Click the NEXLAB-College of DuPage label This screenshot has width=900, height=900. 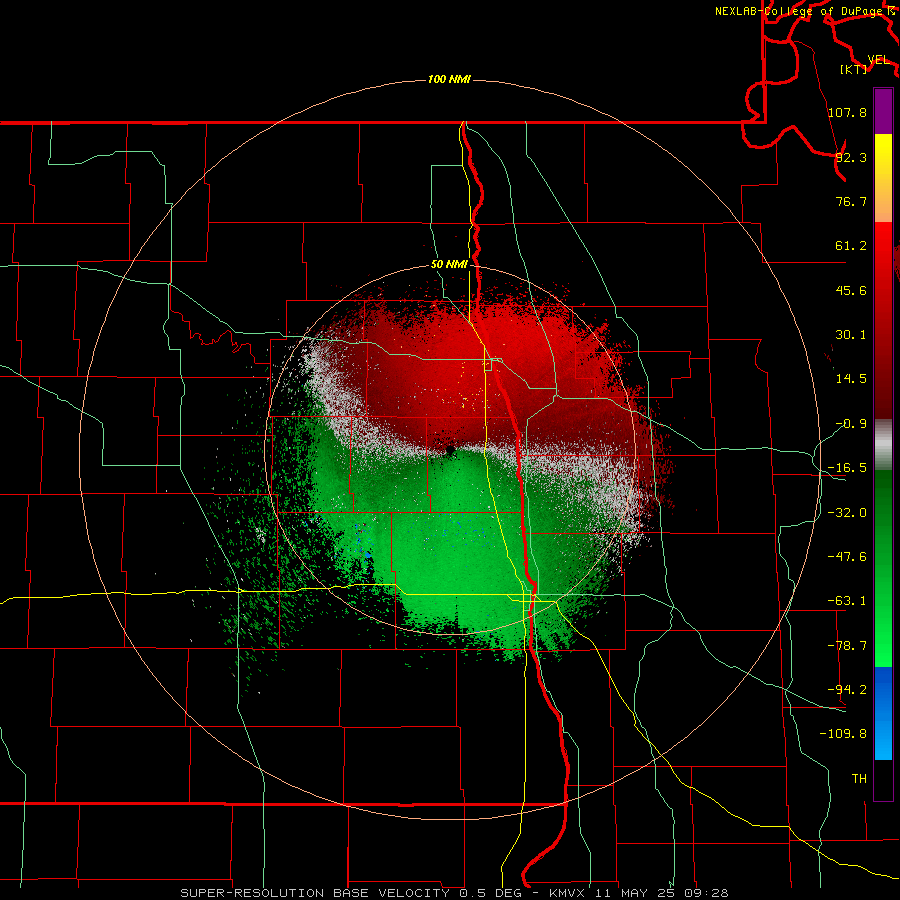click(800, 11)
